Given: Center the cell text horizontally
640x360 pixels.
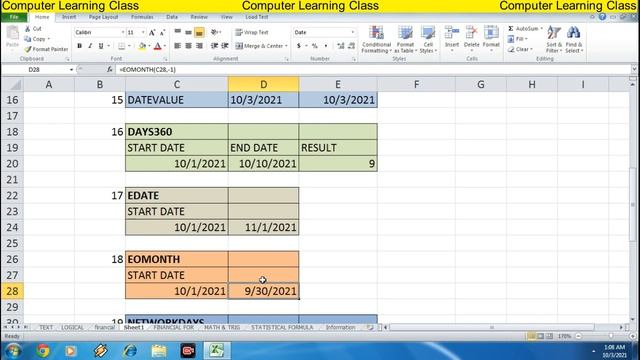Looking at the screenshot, I should pos(188,46).
